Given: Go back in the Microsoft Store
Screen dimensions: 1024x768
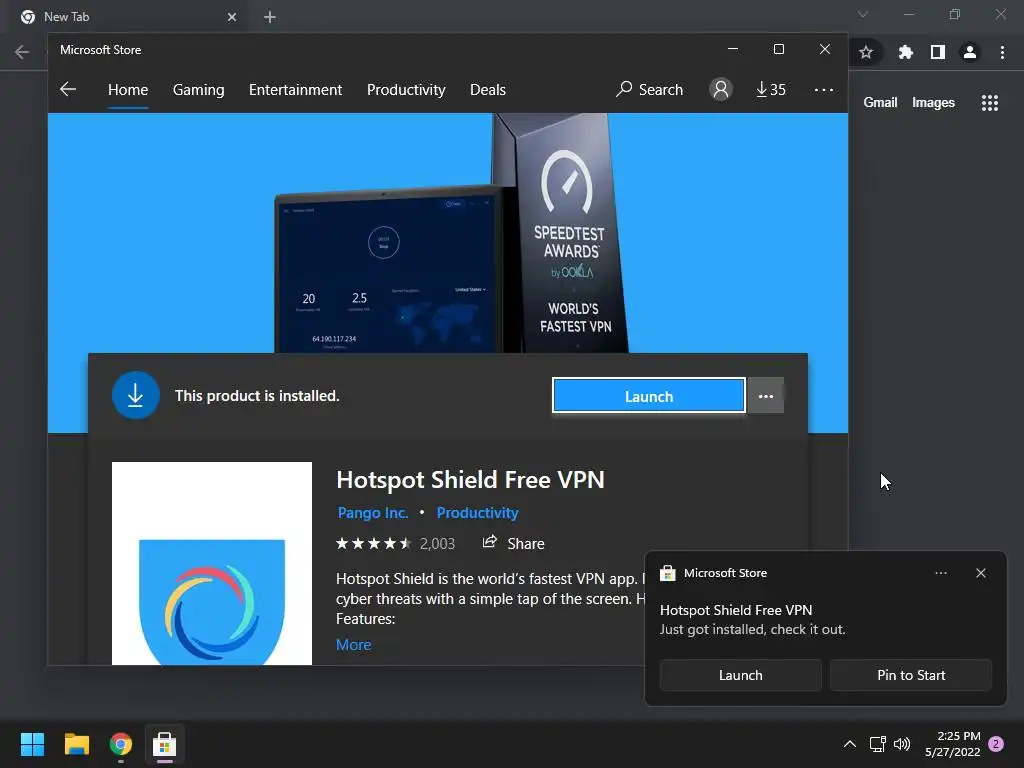Looking at the screenshot, I should 68,89.
